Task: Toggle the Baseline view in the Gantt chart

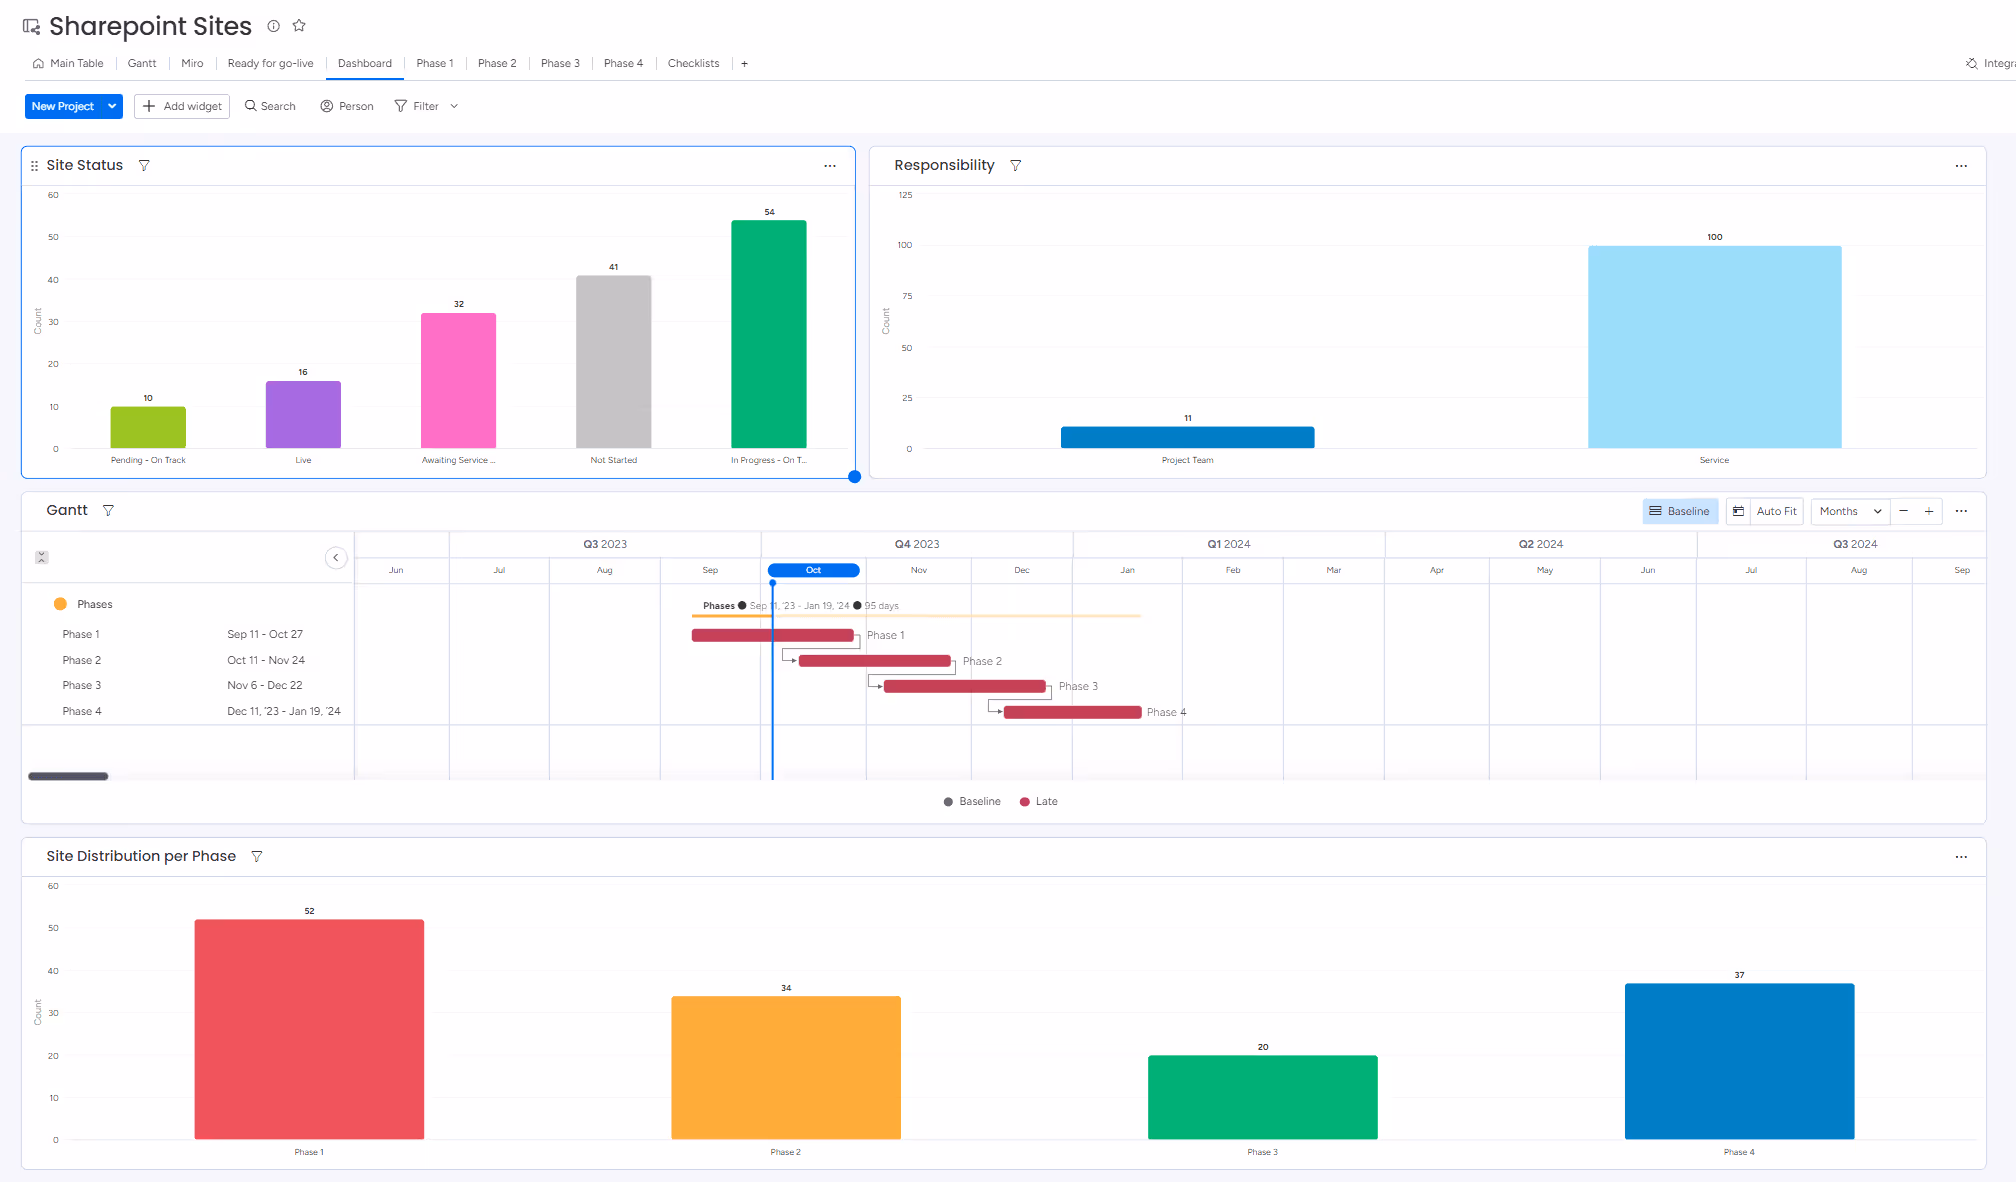Action: coord(1680,511)
